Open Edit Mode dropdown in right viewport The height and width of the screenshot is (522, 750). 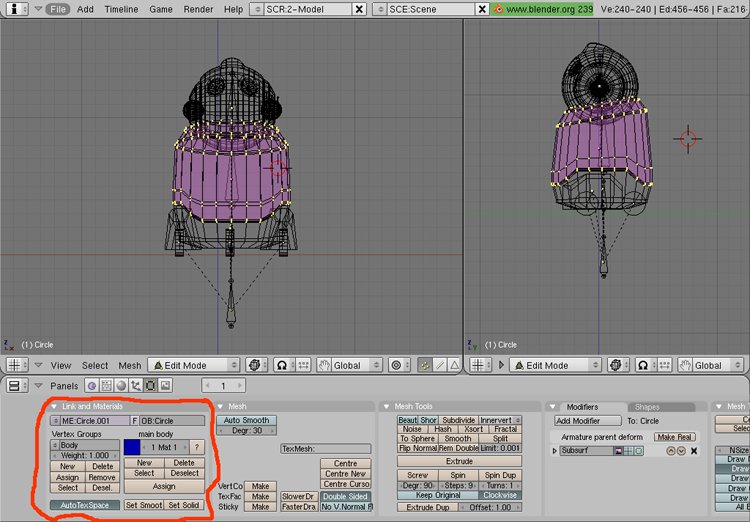(555, 365)
